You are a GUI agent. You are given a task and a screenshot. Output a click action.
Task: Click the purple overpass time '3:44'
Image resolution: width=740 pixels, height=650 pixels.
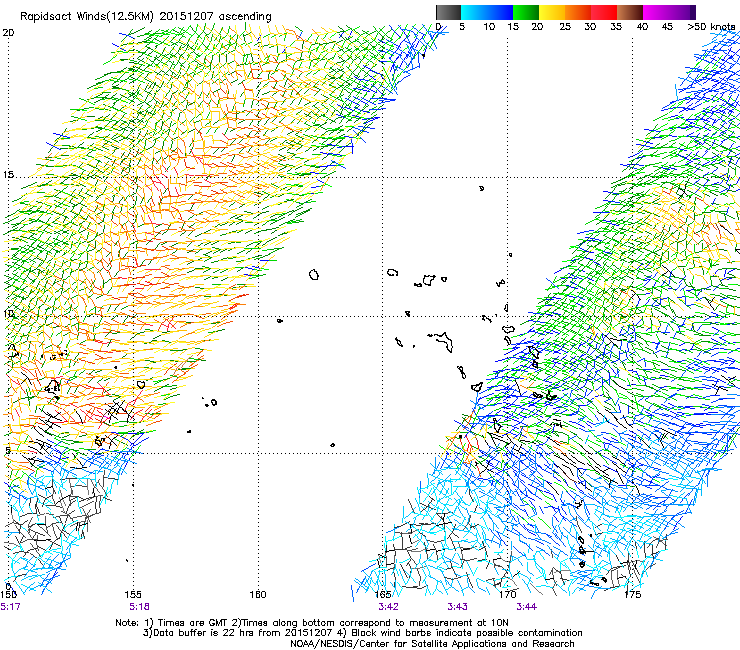pos(526,607)
